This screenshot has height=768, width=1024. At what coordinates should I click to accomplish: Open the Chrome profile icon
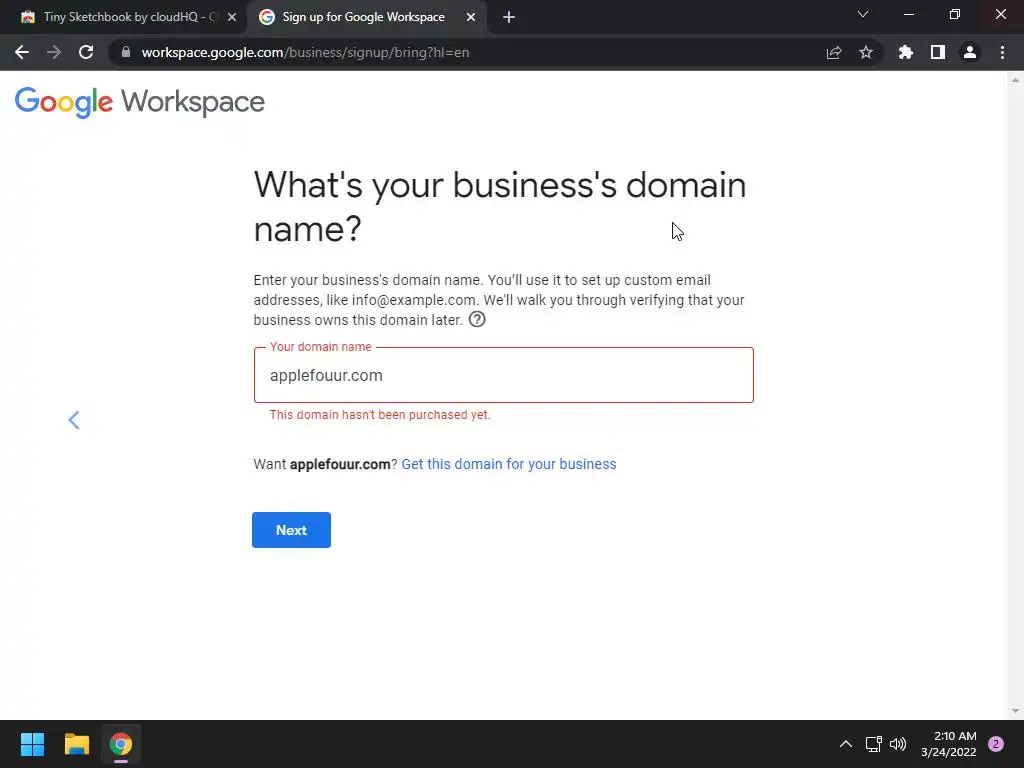tap(970, 52)
